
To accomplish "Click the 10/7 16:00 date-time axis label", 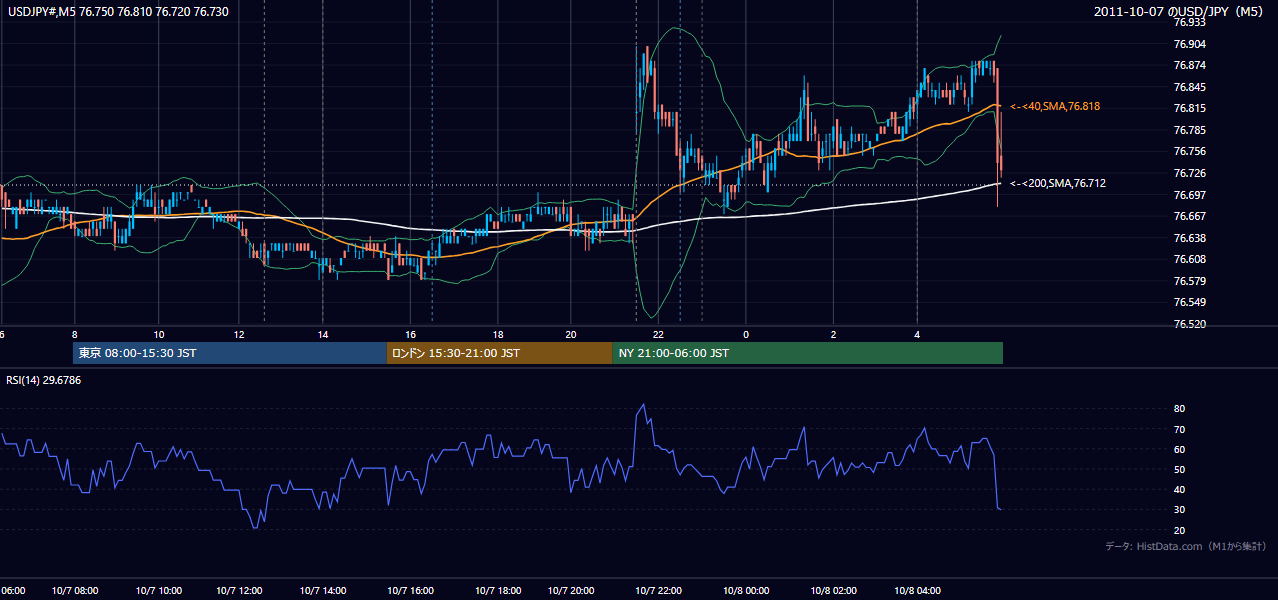I will (409, 591).
